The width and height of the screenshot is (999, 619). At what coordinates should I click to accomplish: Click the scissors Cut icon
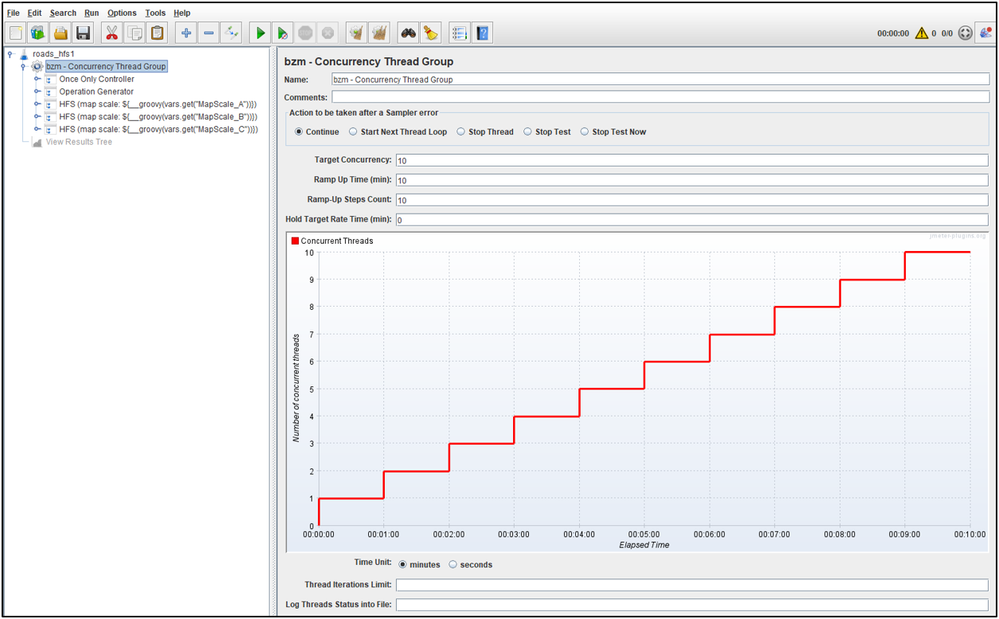(111, 33)
